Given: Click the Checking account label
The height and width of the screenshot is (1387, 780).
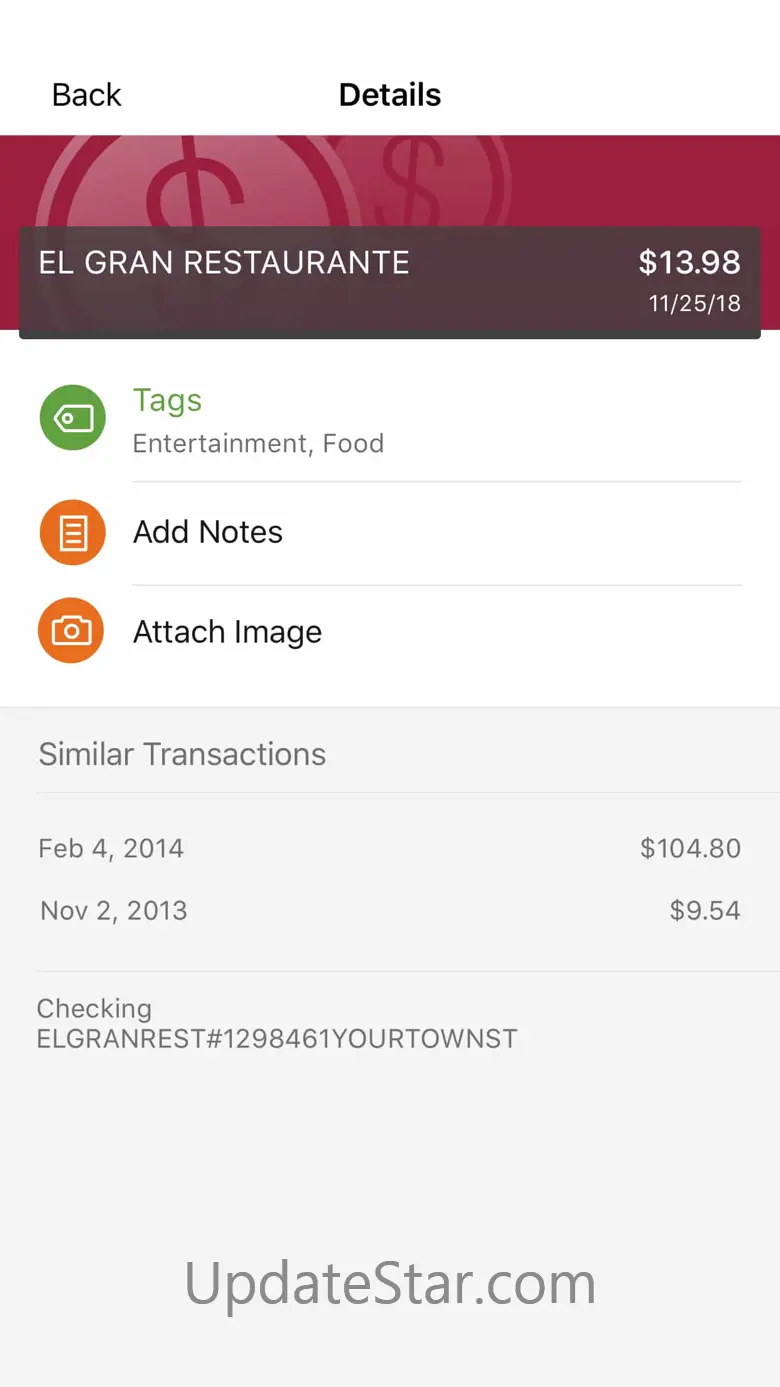Looking at the screenshot, I should pos(94,1008).
